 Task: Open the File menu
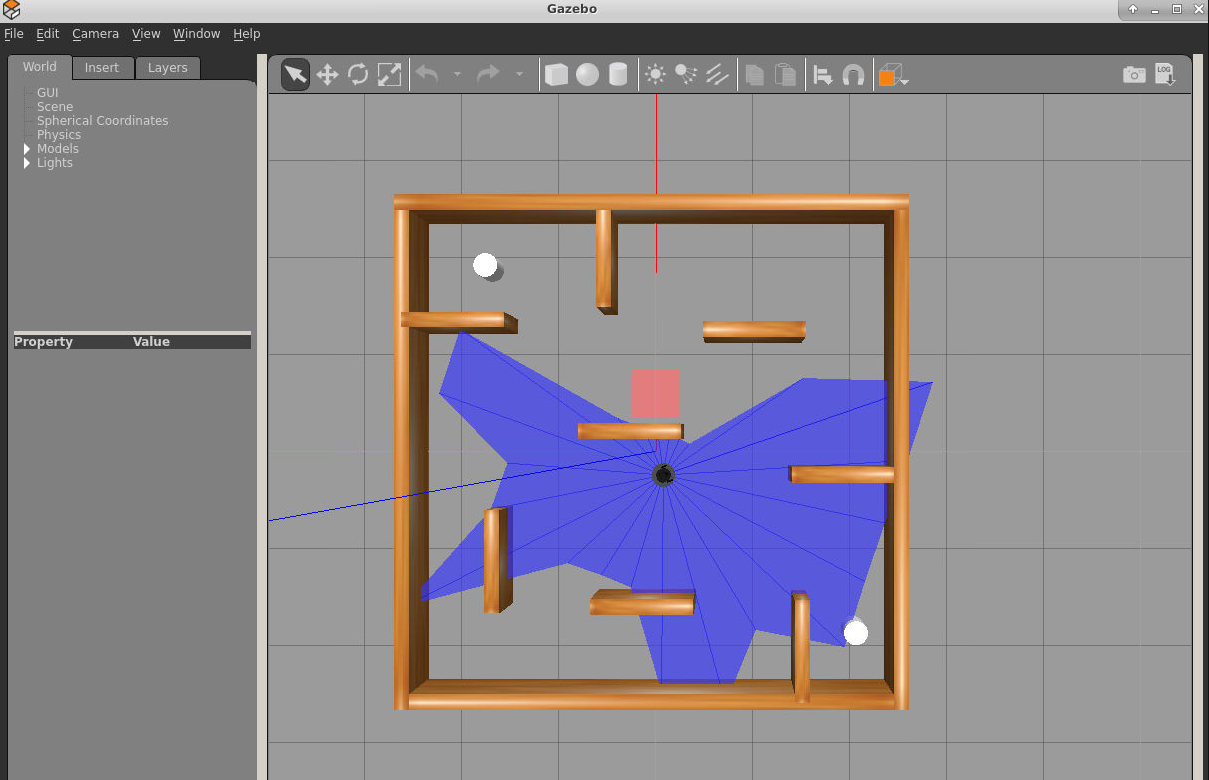[14, 34]
